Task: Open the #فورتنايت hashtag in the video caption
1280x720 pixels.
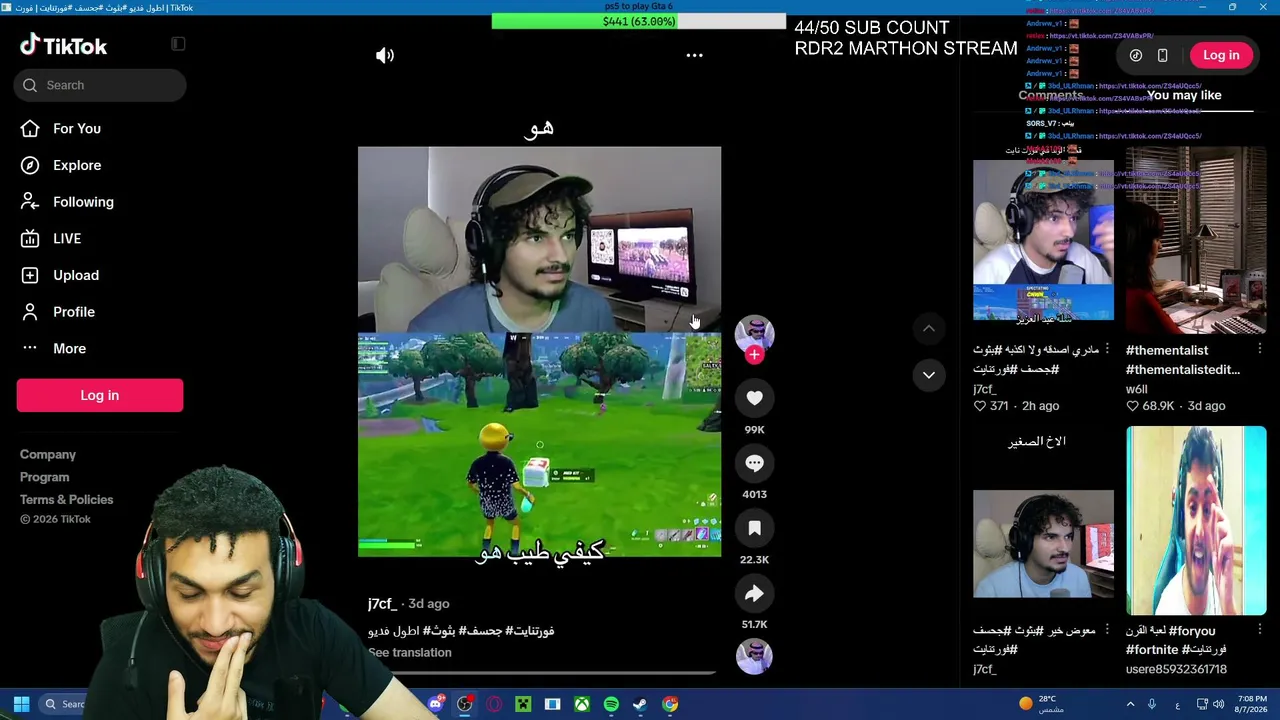Action: pyautogui.click(x=530, y=631)
